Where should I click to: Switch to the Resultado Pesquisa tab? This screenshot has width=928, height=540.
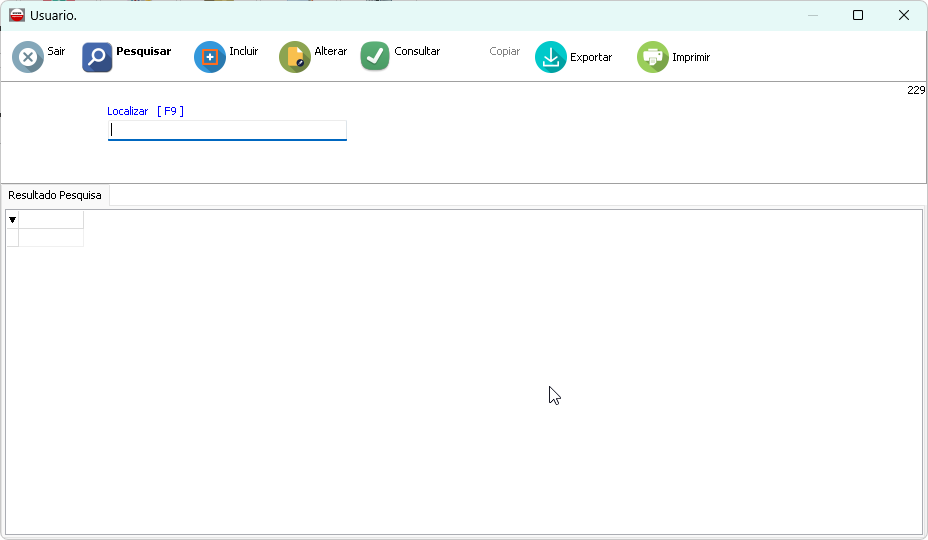coord(55,195)
